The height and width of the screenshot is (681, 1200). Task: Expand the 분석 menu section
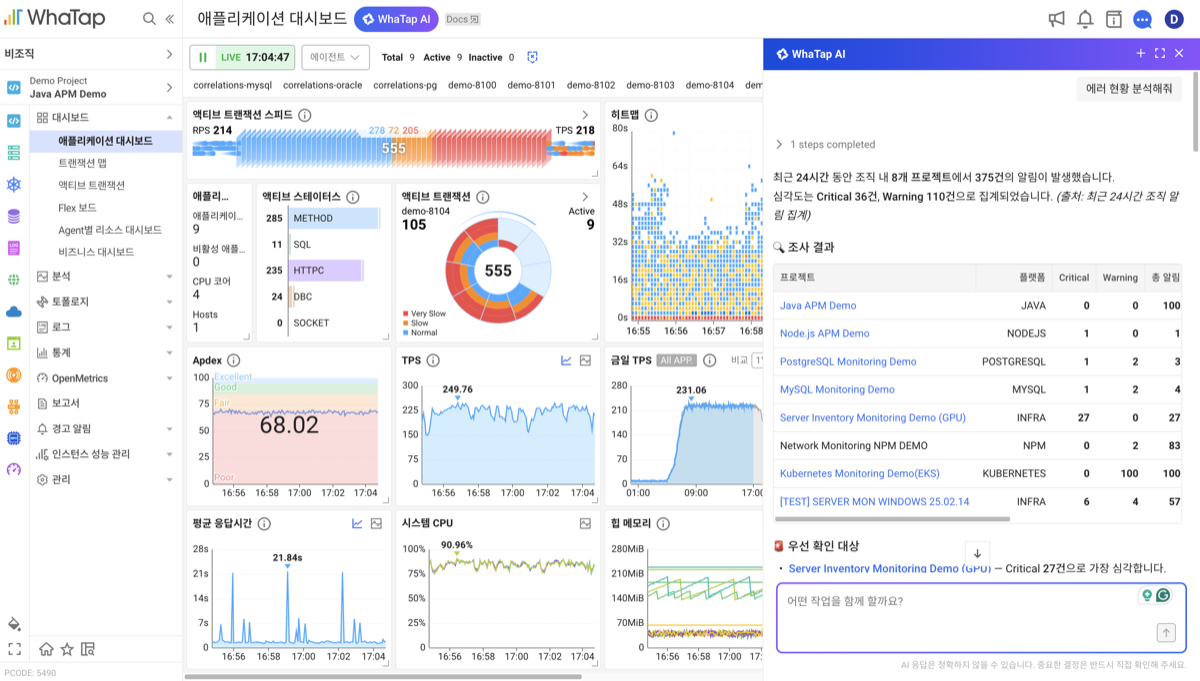[x=105, y=276]
